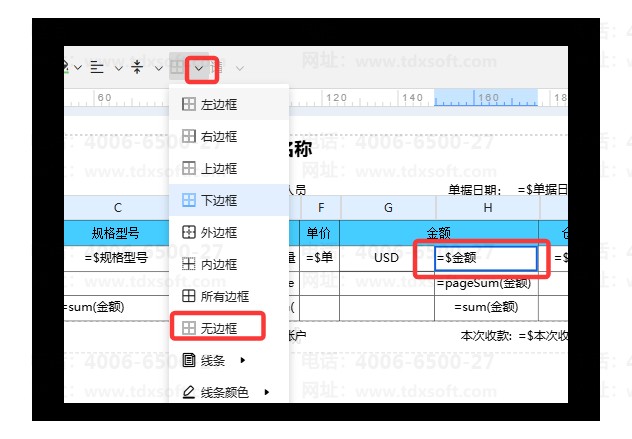
Task: Select 外边框 outer border option
Action: click(218, 232)
